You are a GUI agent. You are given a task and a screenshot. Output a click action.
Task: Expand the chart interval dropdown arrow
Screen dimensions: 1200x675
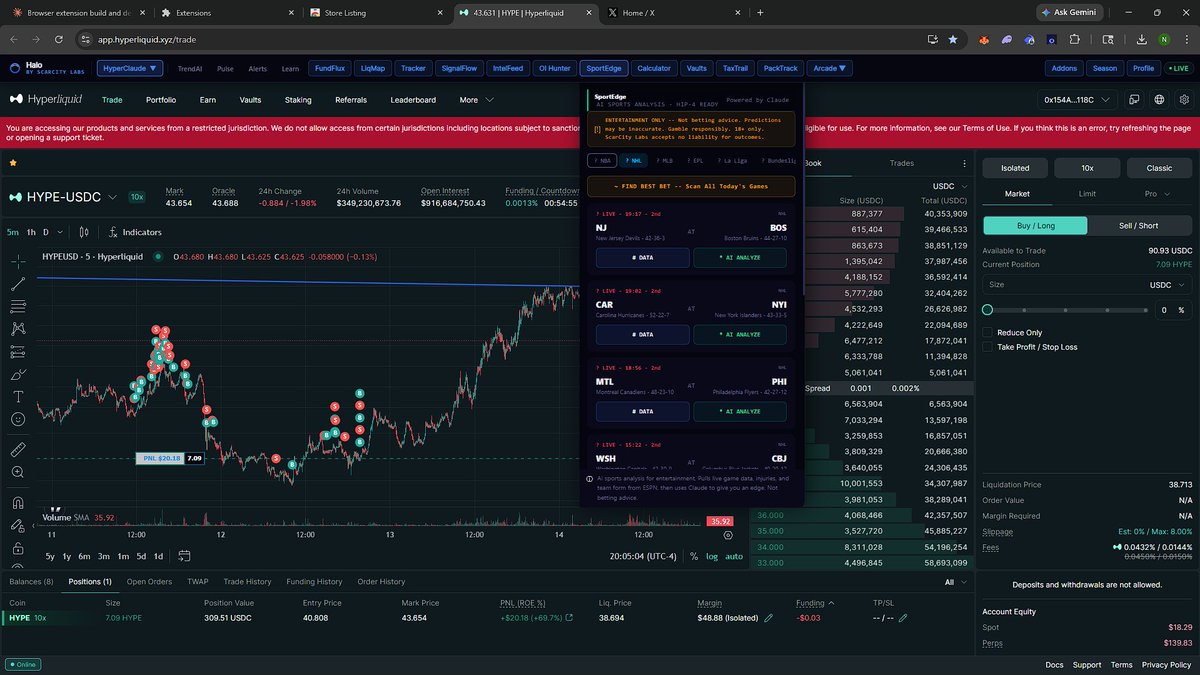point(61,232)
